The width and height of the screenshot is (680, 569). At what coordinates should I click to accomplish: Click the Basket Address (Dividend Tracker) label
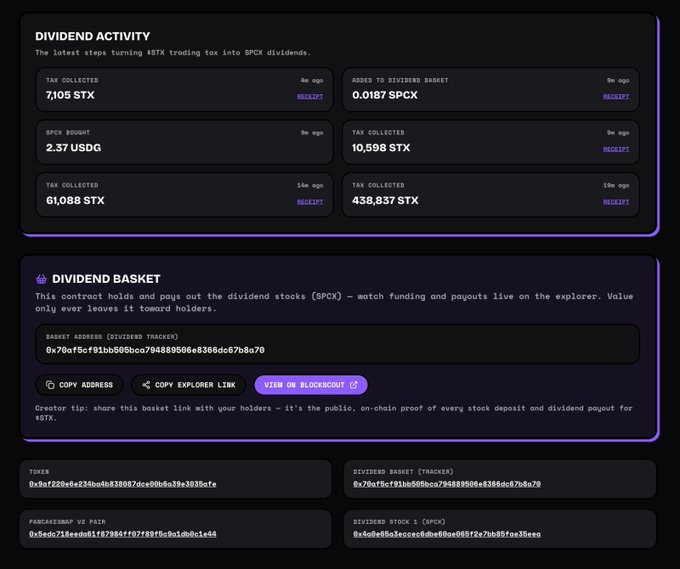coord(112,337)
